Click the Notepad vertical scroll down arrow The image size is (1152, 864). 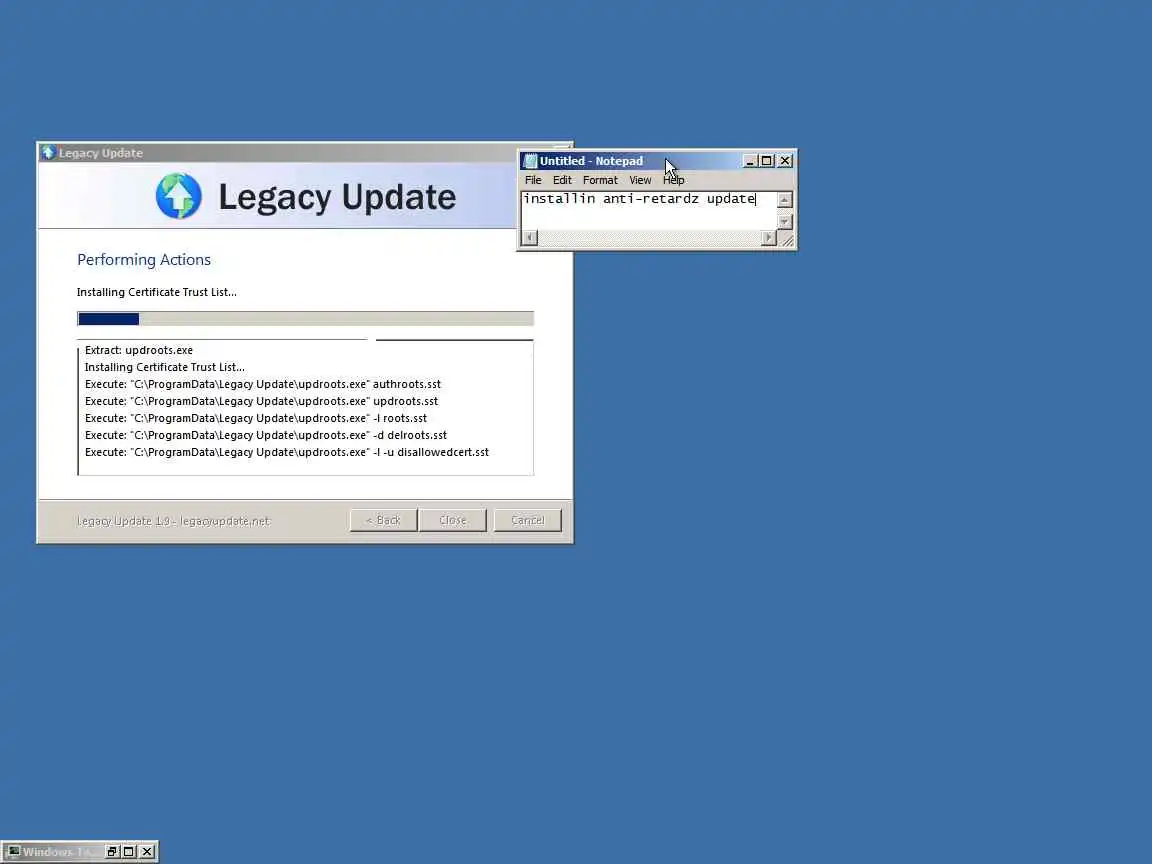coord(785,221)
